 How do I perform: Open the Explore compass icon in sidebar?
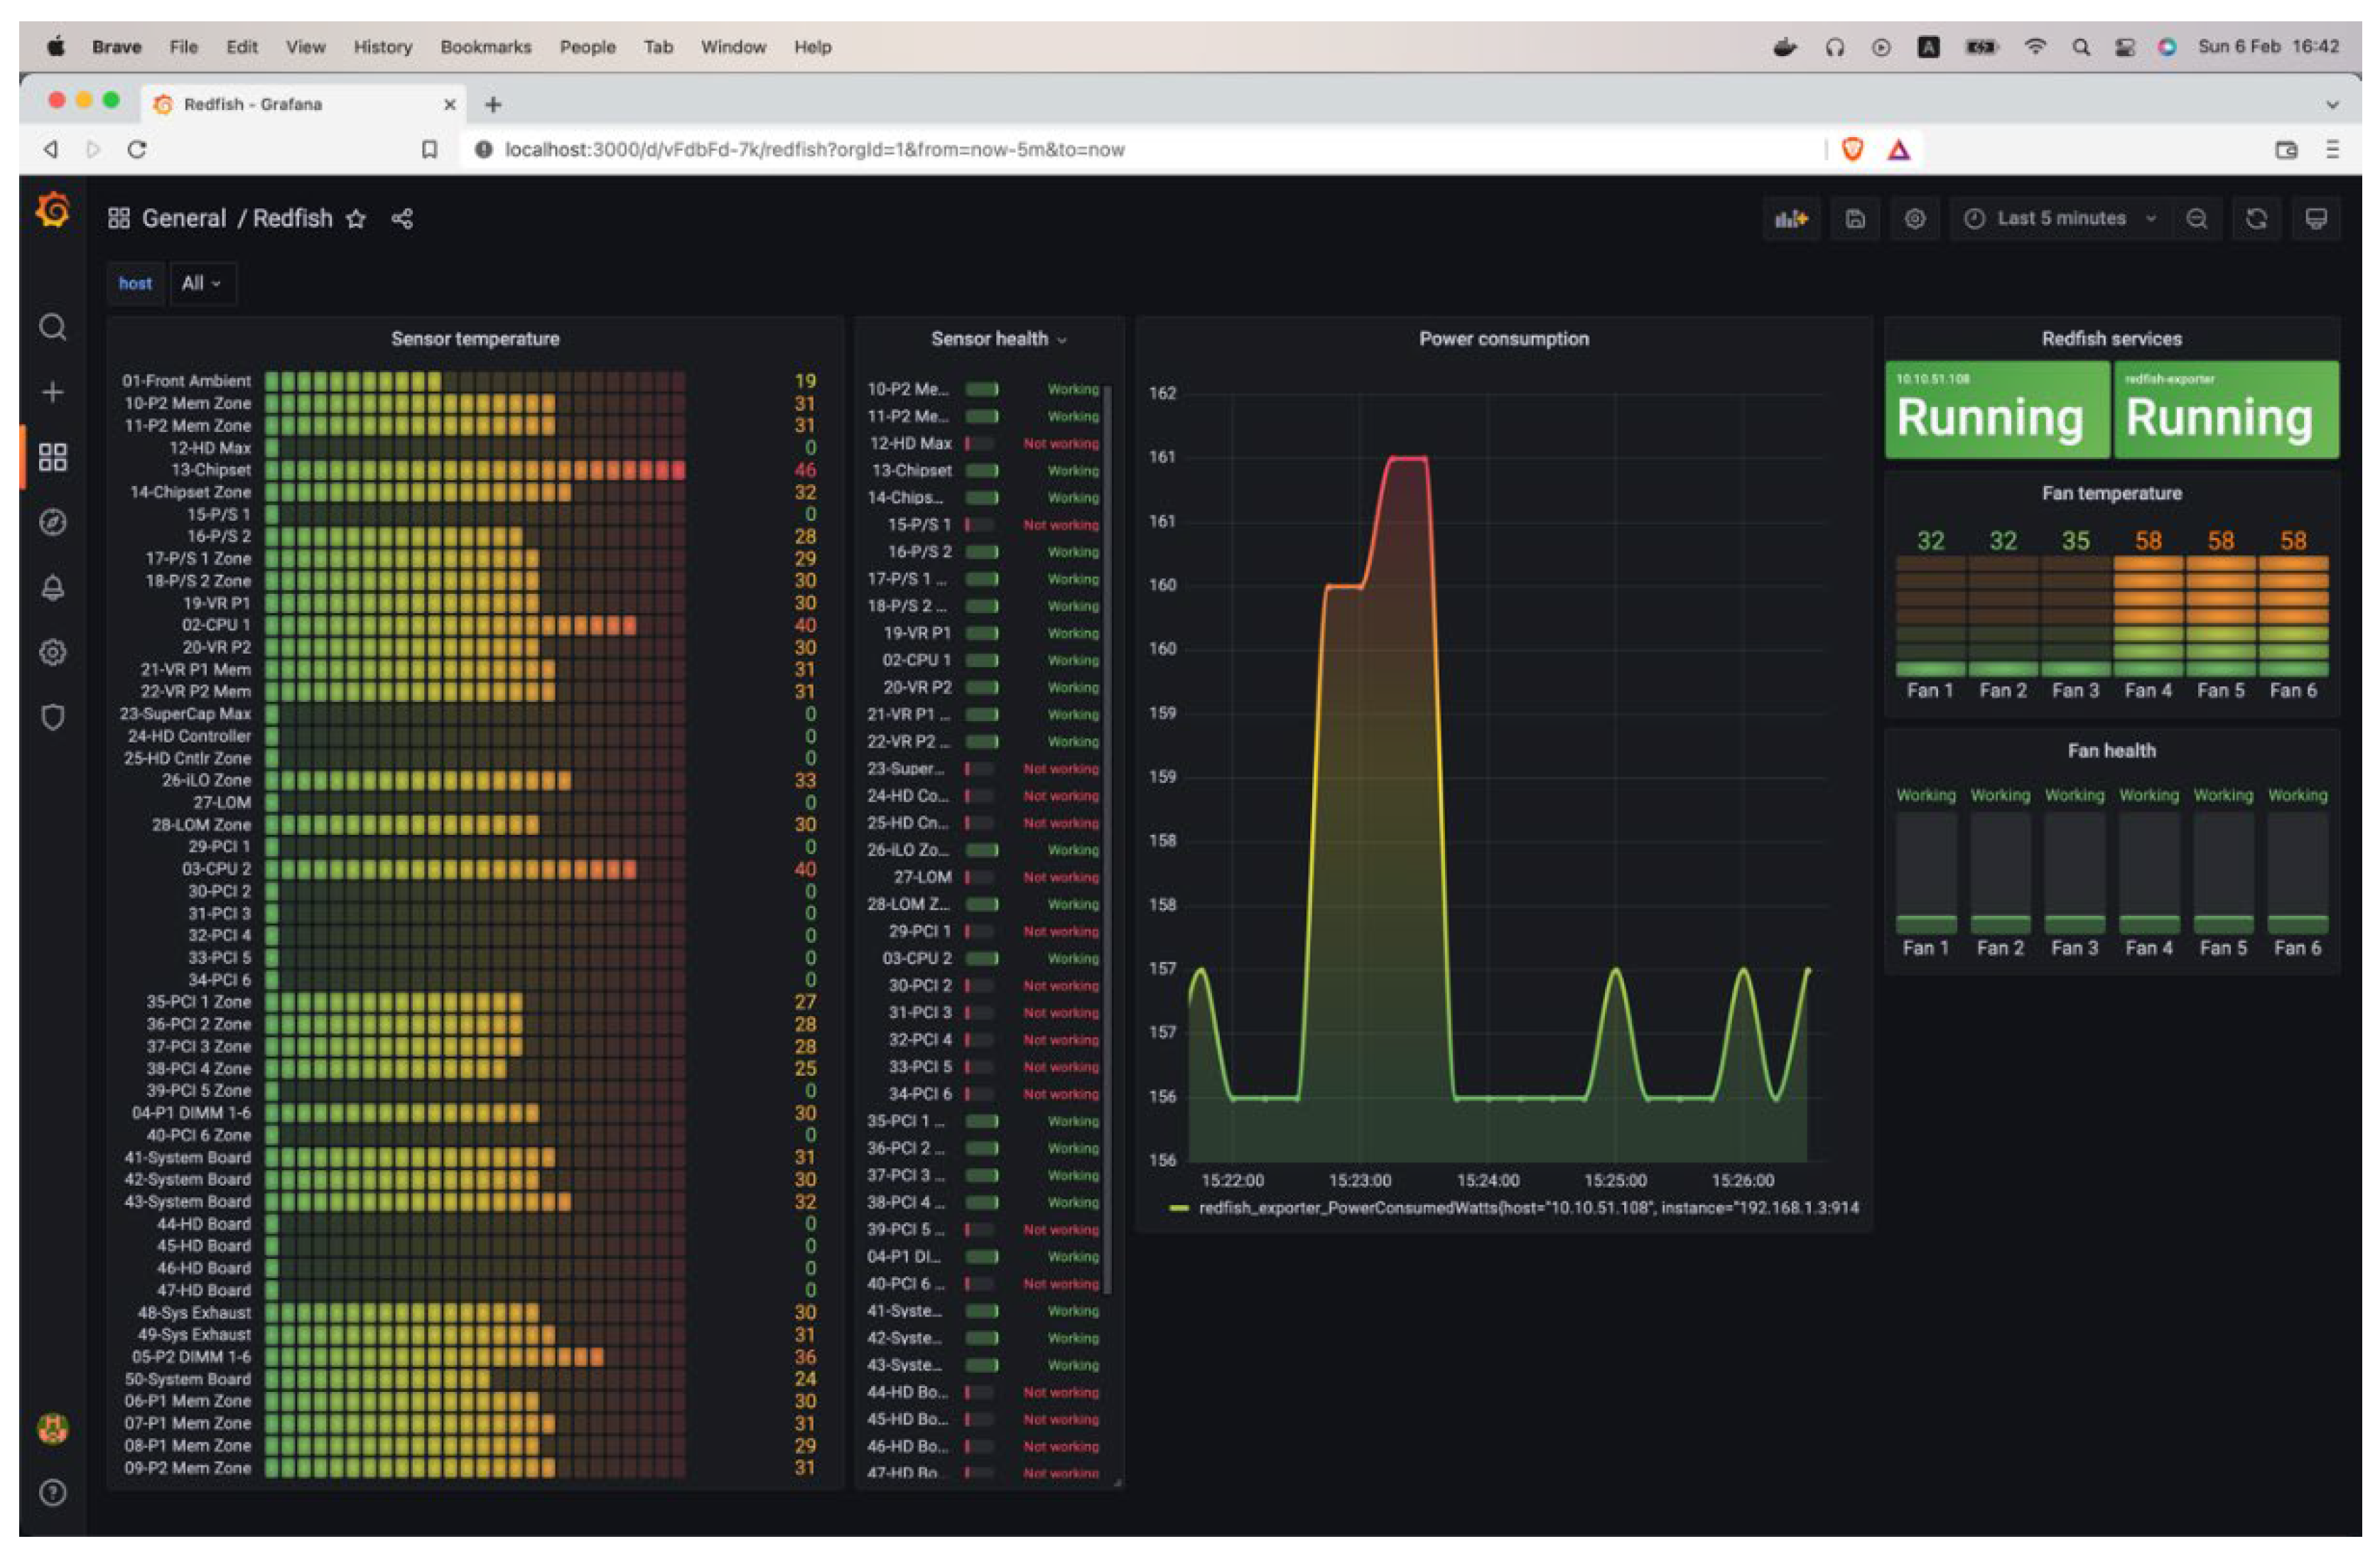53,522
